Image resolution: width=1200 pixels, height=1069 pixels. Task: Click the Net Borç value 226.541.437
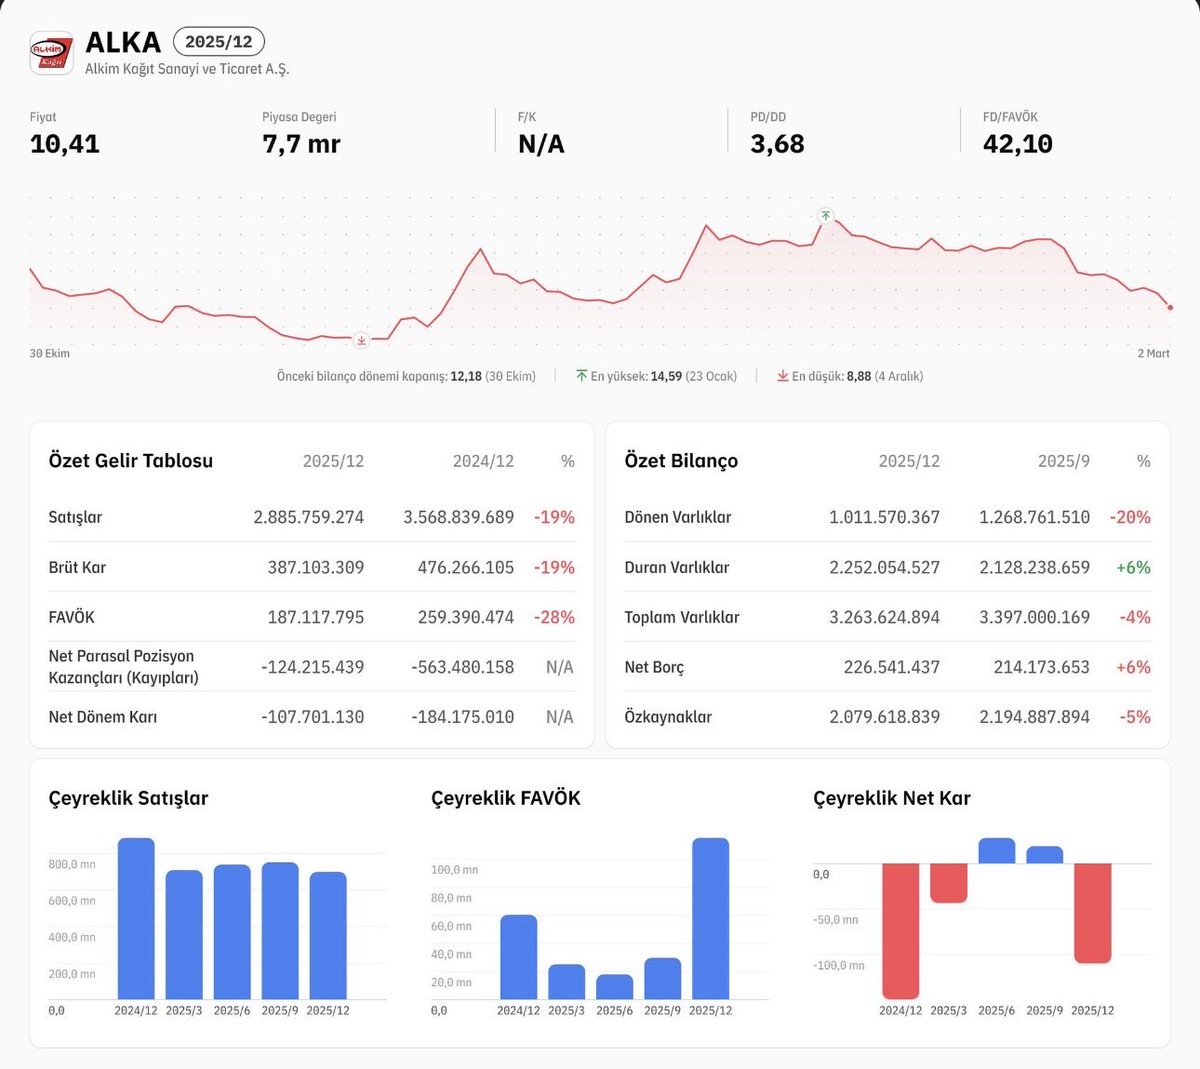click(892, 667)
